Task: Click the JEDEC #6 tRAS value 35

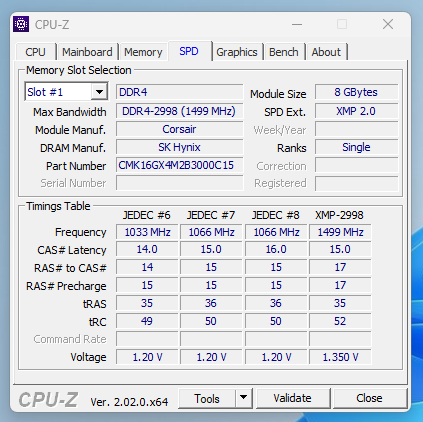Action: (147, 303)
